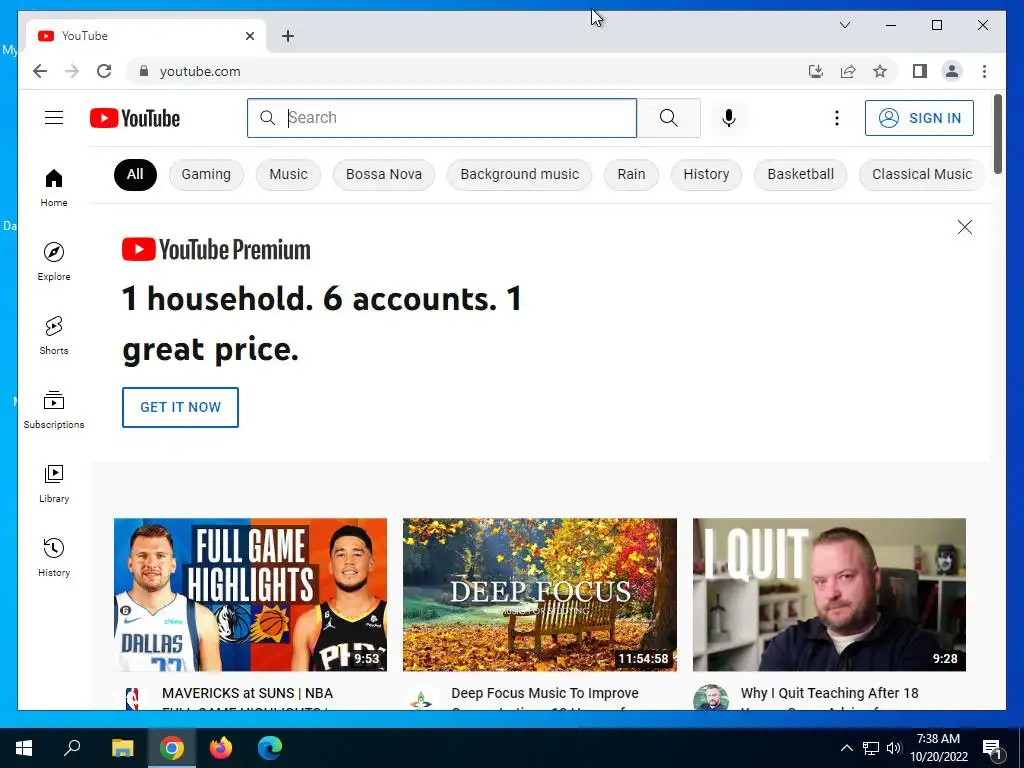
Task: Open Subscriptions in the sidebar
Action: (54, 410)
